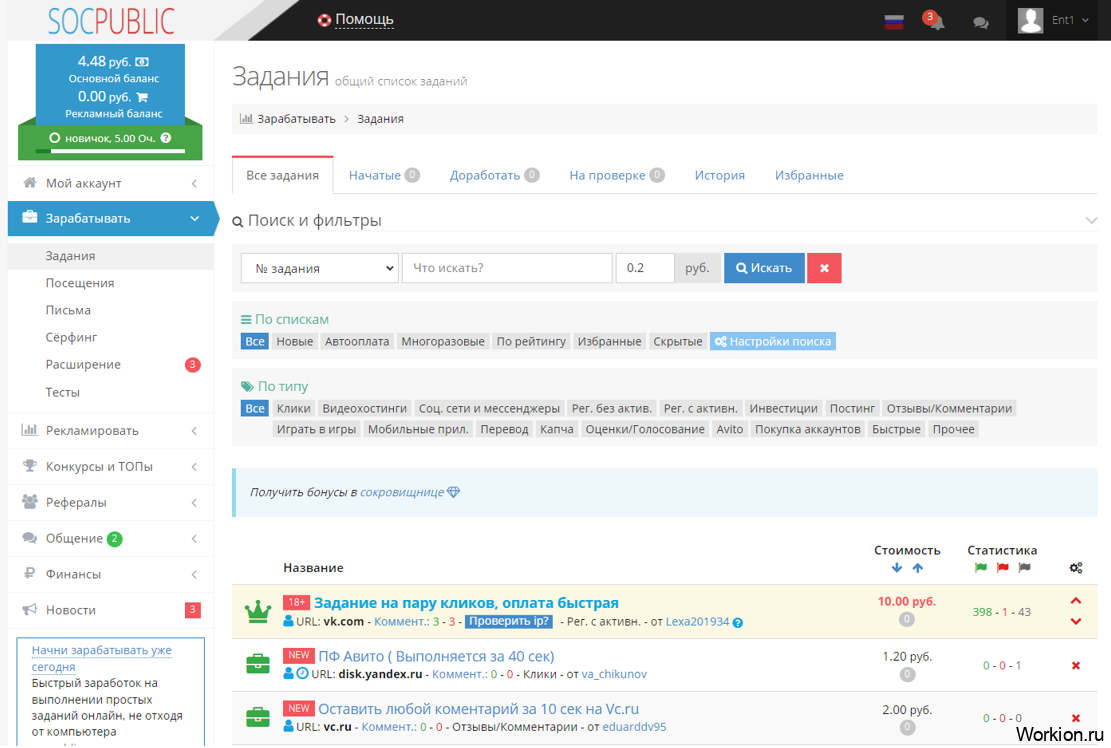Switch to the На проверке tab
Viewport: 1111px width, 748px height.
pyautogui.click(x=616, y=175)
